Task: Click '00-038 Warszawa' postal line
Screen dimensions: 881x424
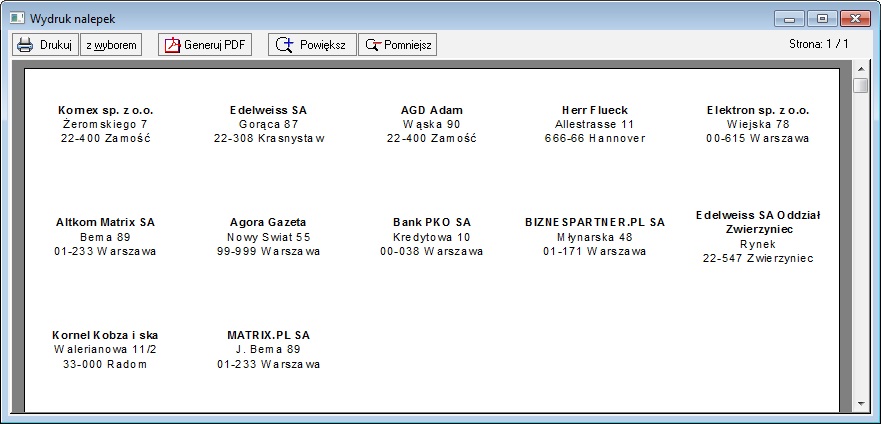Action: click(x=432, y=251)
